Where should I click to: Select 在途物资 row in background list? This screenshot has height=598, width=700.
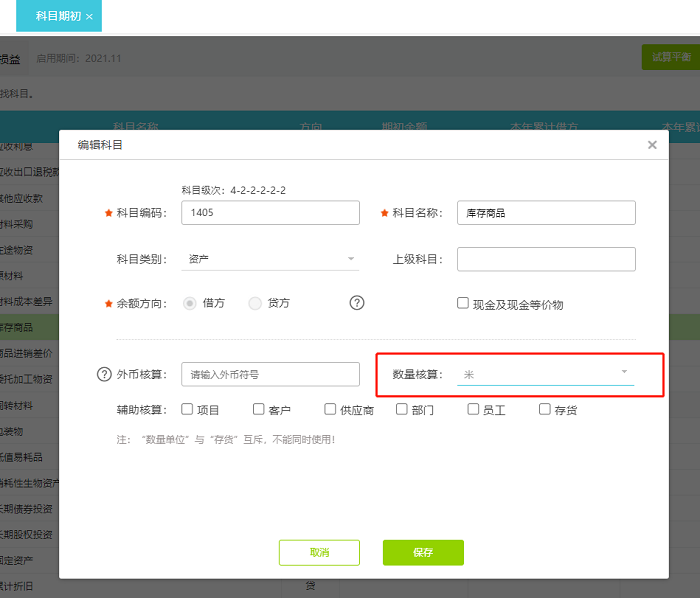point(29,249)
